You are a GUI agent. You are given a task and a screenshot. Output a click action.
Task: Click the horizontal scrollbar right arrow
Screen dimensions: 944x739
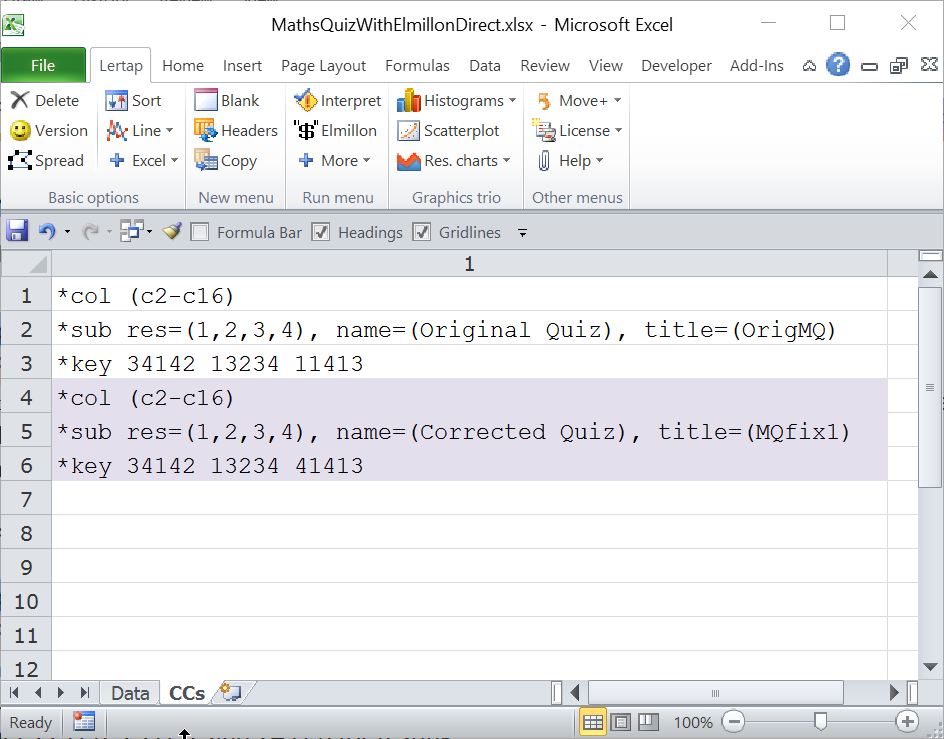pos(894,693)
